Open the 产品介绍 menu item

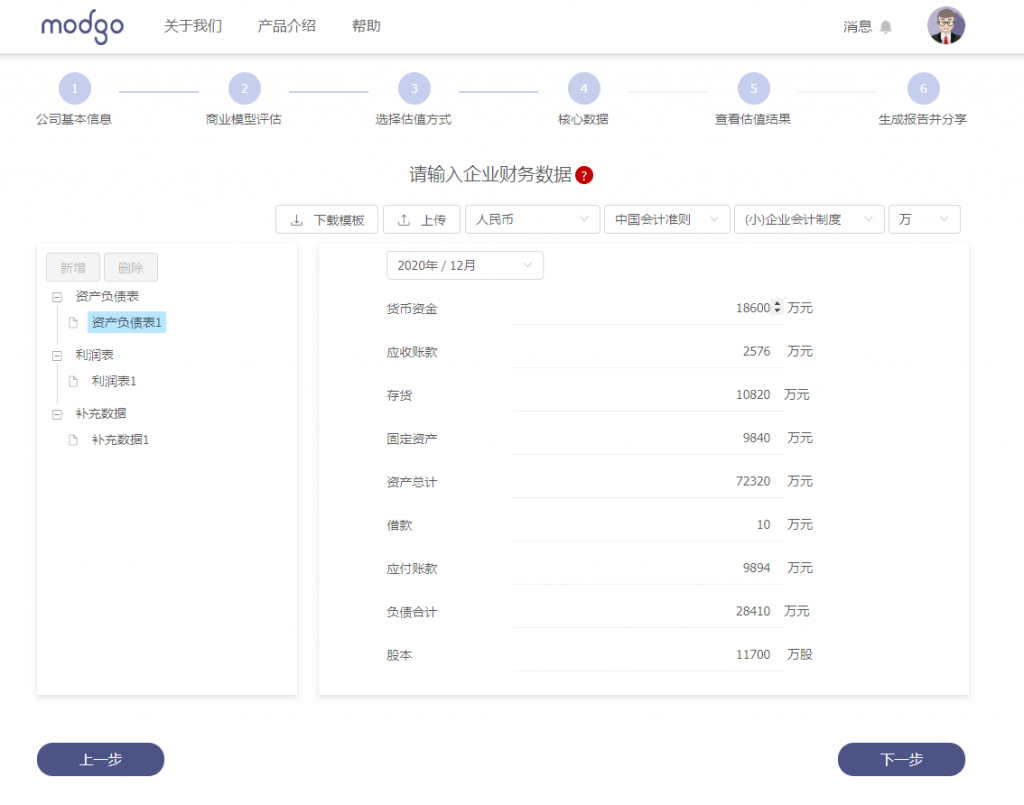pos(287,26)
